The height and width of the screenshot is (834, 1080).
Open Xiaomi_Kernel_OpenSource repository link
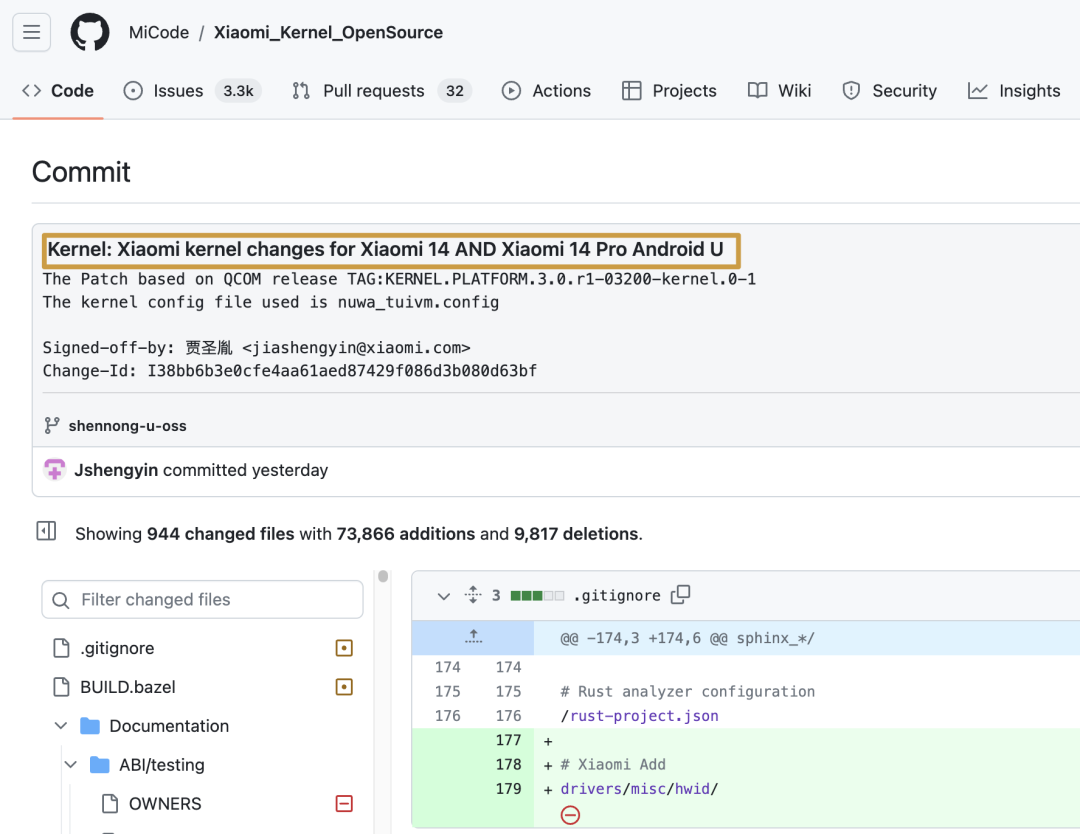329,32
